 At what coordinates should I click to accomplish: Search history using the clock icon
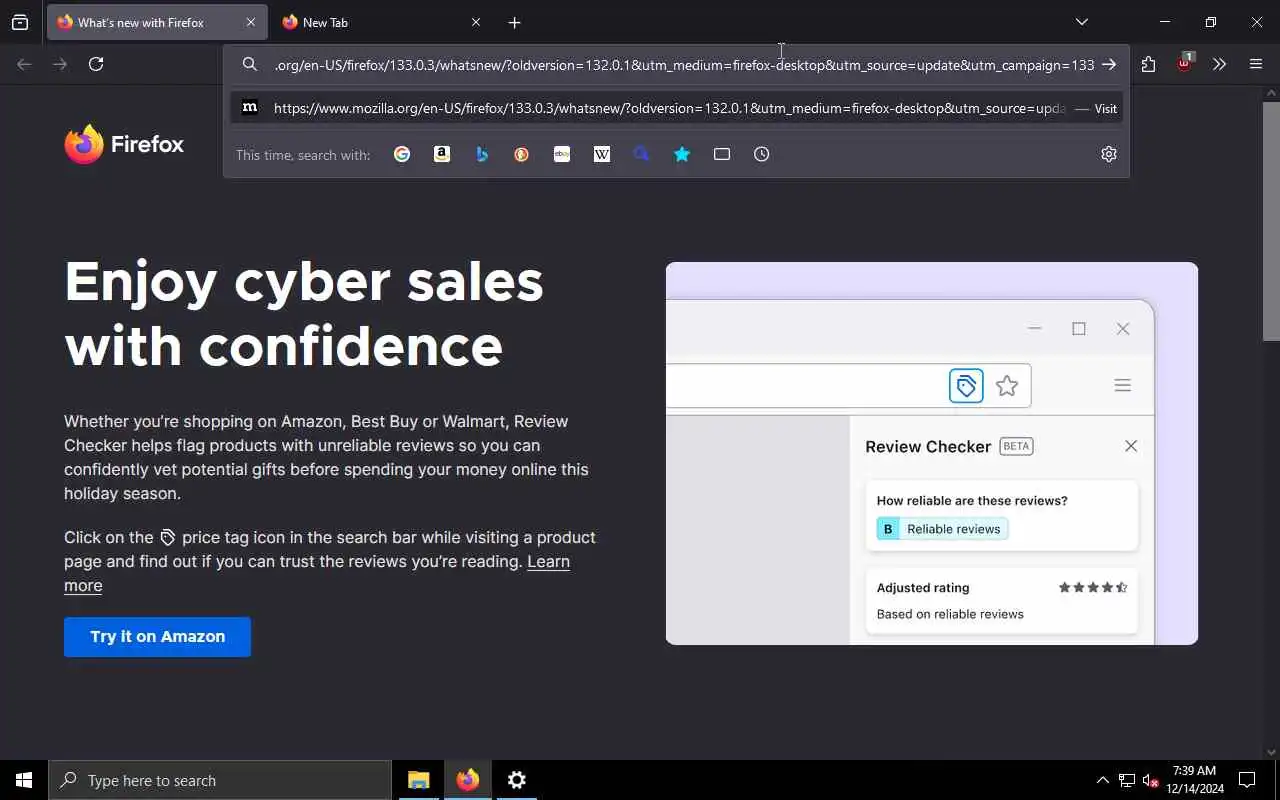pos(762,154)
